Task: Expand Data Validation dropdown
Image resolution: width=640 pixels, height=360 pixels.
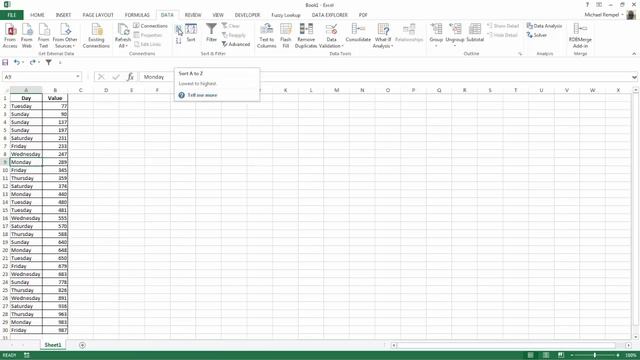Action: click(x=331, y=43)
